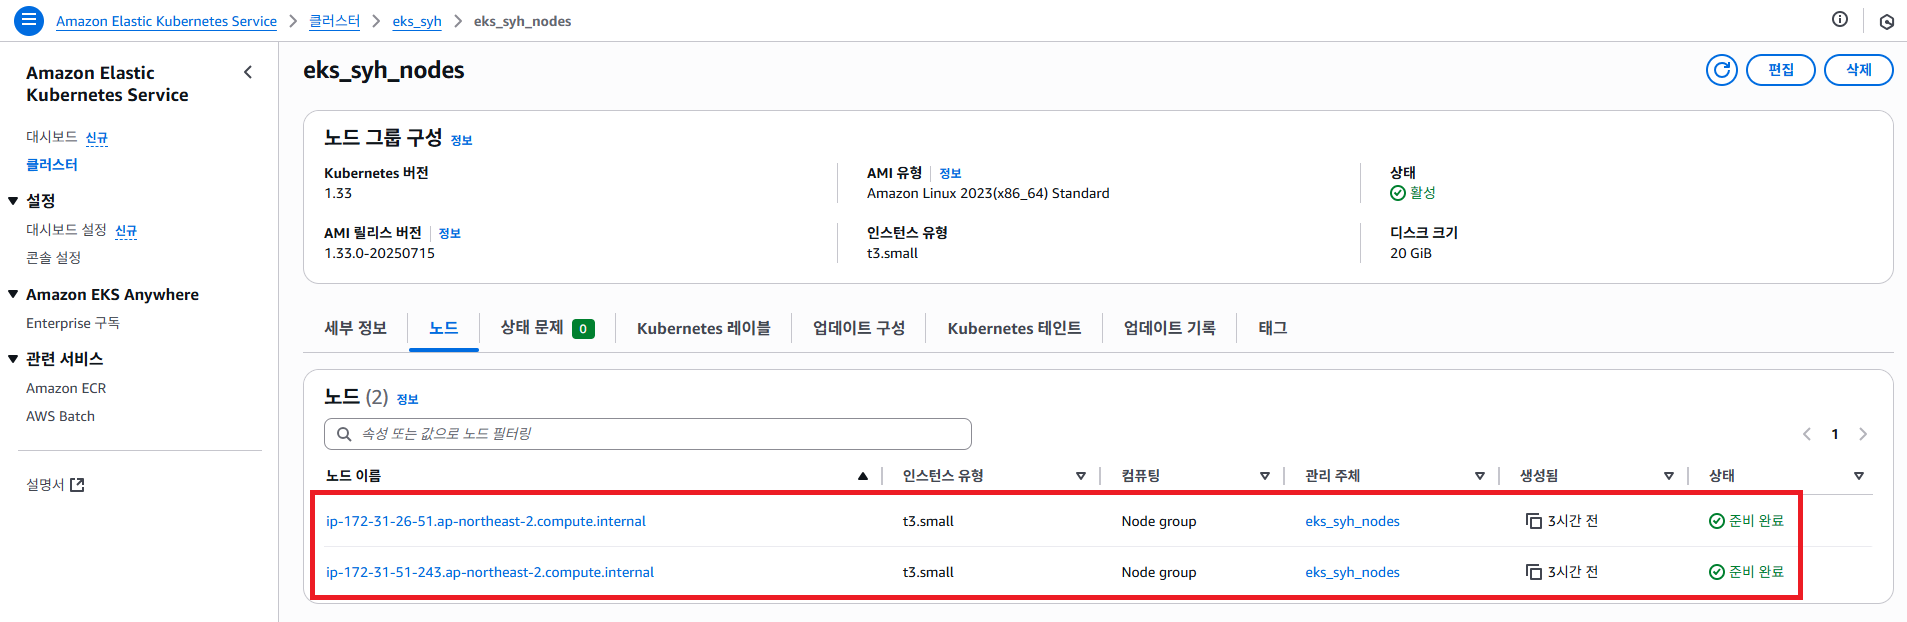The height and width of the screenshot is (622, 1907).
Task: Open node ip-172-31-51-243.ap-northeast-2.compute.internal
Action: tap(490, 572)
